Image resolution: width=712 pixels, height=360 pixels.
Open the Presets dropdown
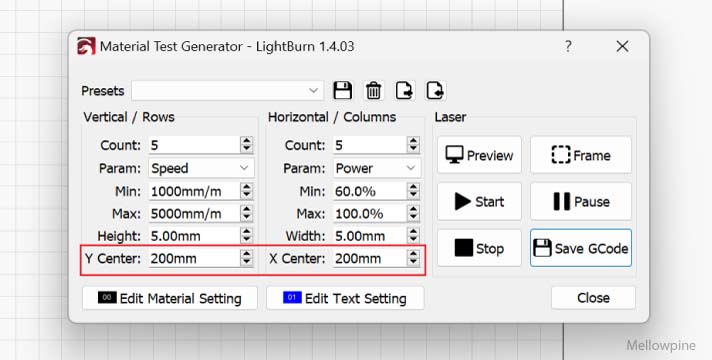point(227,91)
